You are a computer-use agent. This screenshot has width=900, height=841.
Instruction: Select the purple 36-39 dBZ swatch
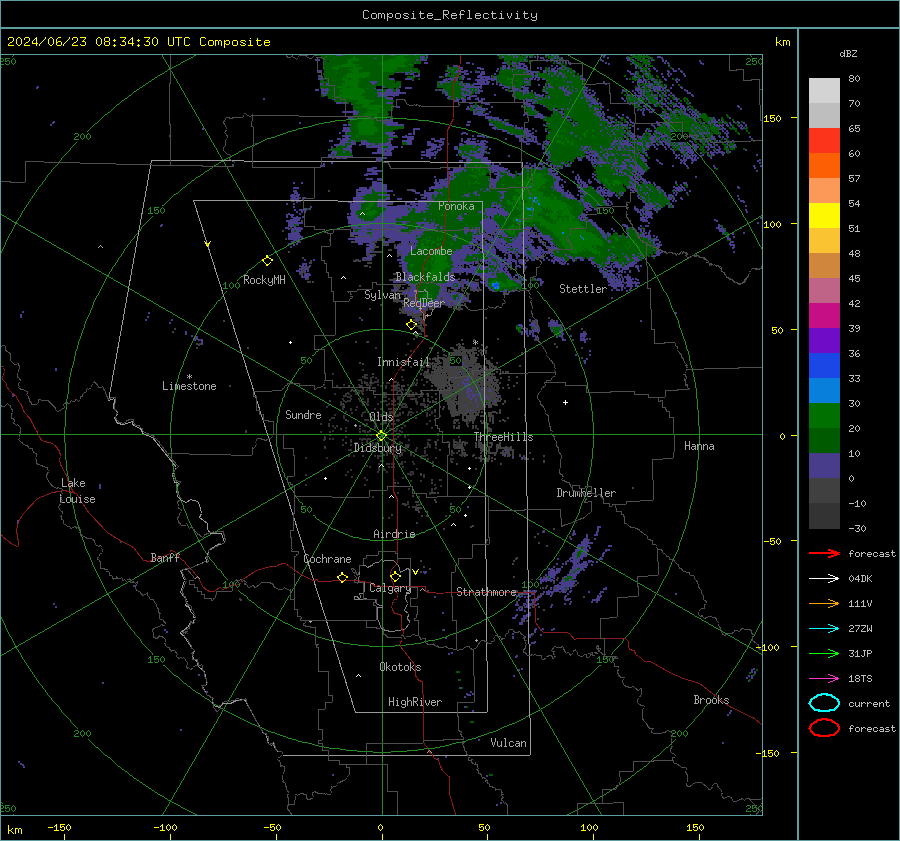tap(824, 341)
